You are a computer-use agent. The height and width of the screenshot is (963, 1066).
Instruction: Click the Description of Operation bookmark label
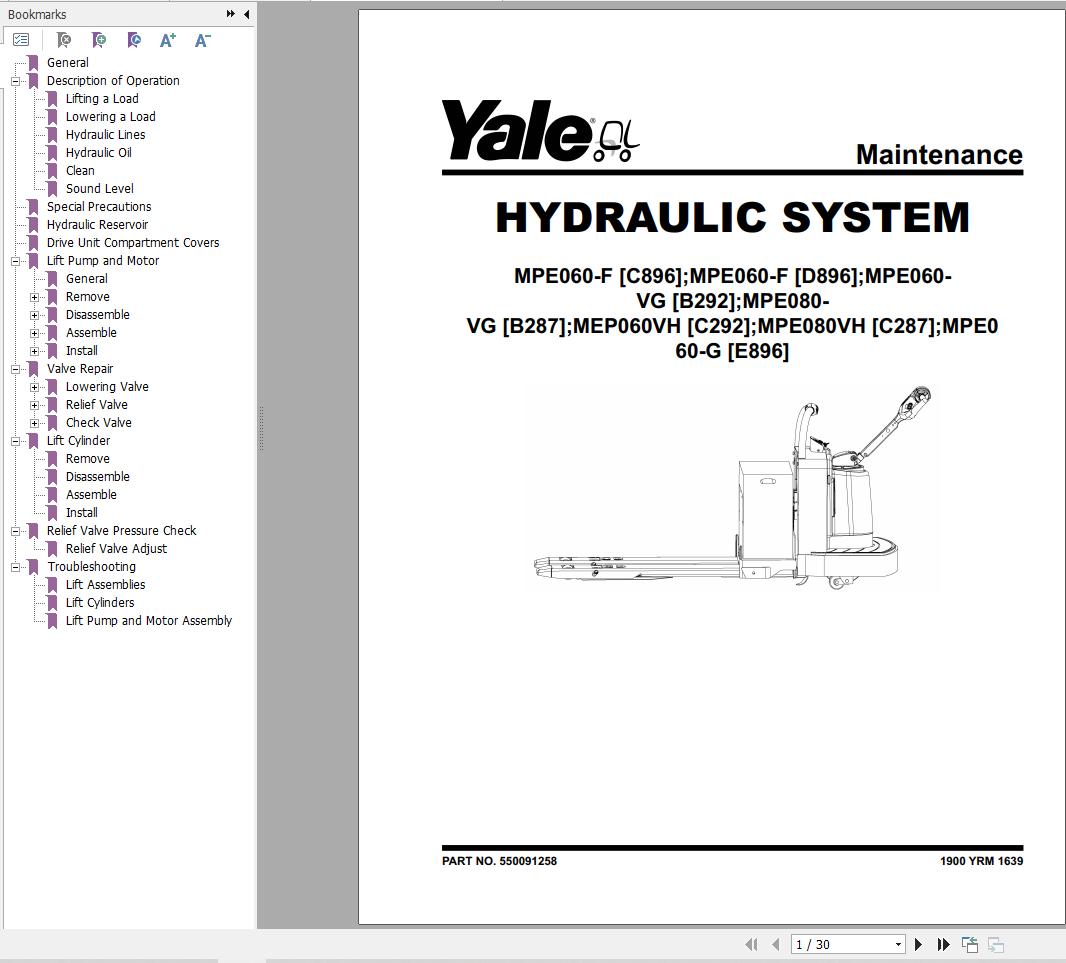pos(113,81)
